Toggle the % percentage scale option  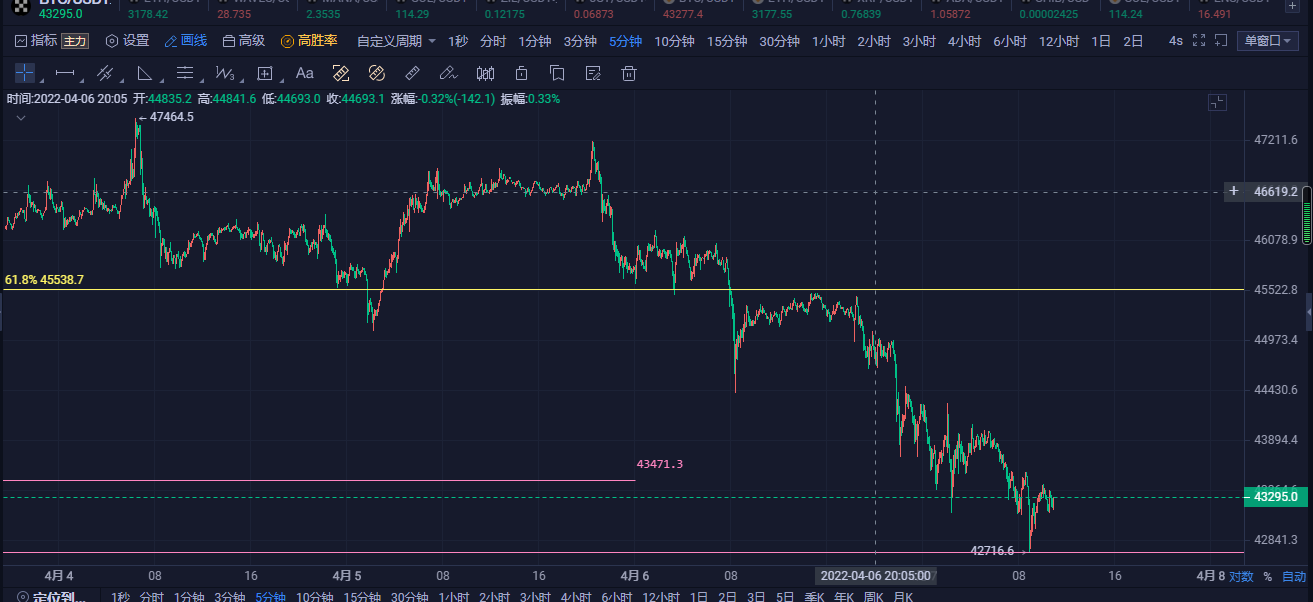tap(1267, 576)
